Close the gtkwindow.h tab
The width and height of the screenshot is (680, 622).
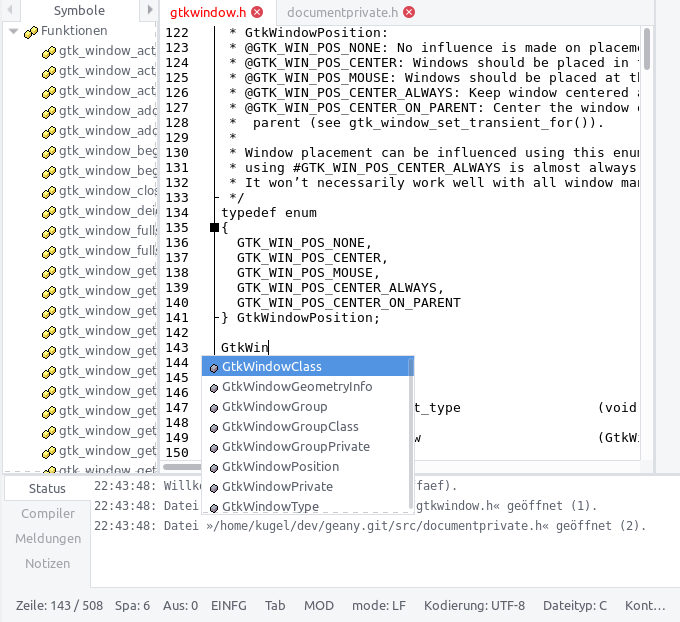click(257, 12)
